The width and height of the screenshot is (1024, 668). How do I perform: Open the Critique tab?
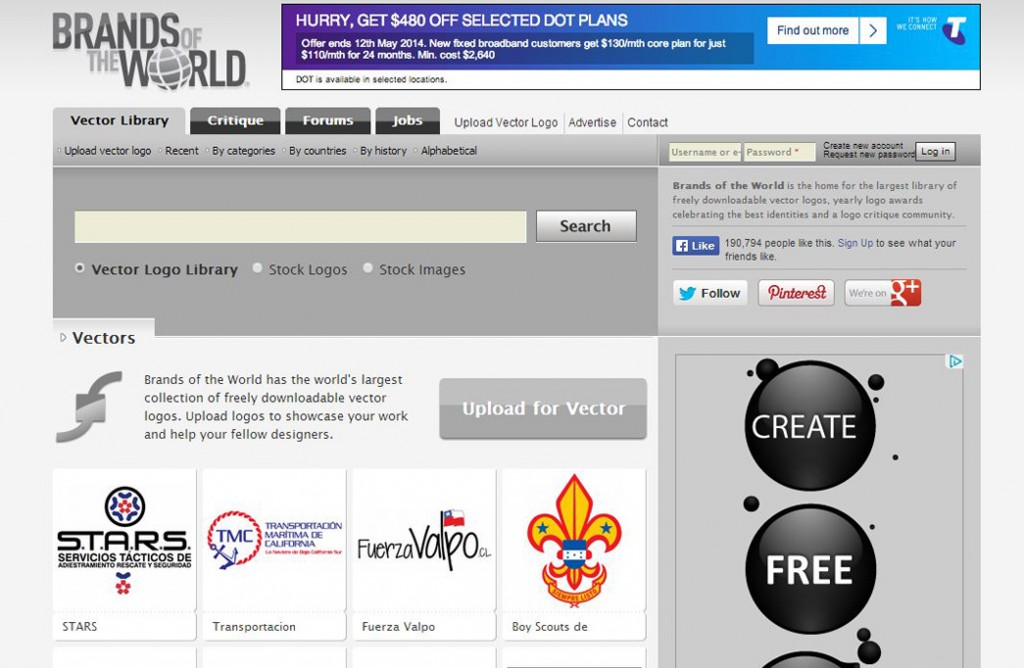[x=235, y=121]
